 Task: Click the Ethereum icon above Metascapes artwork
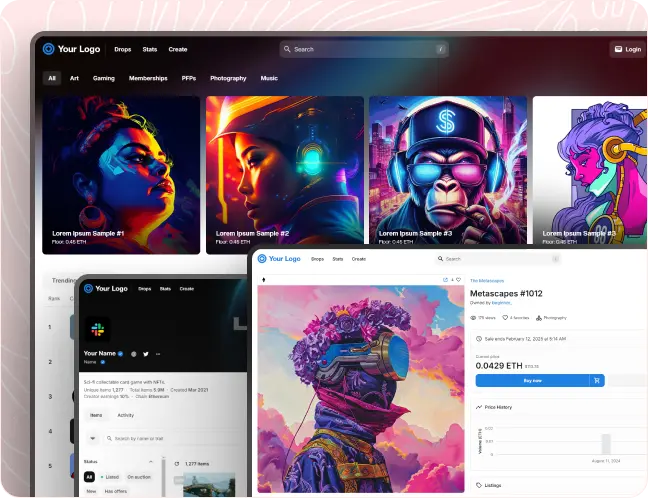click(264, 280)
